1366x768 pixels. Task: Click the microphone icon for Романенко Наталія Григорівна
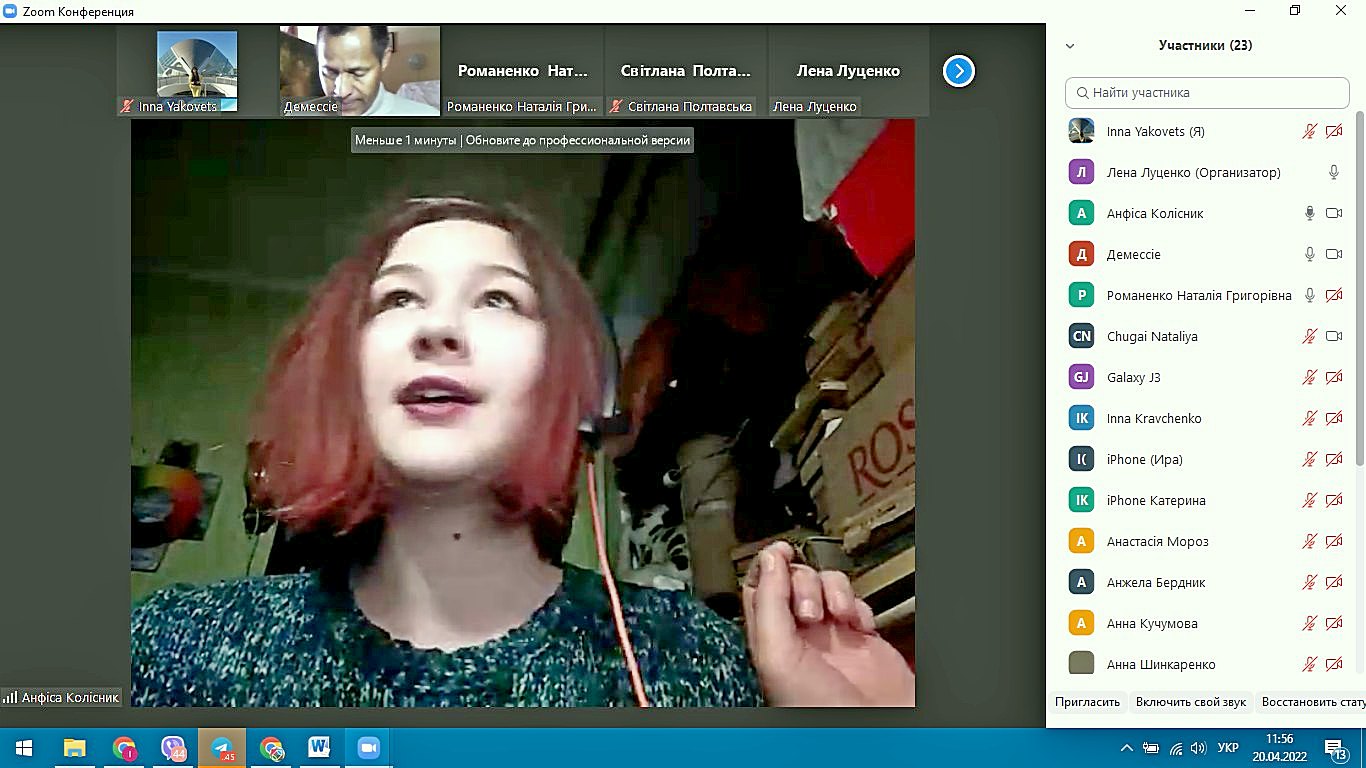[1309, 295]
